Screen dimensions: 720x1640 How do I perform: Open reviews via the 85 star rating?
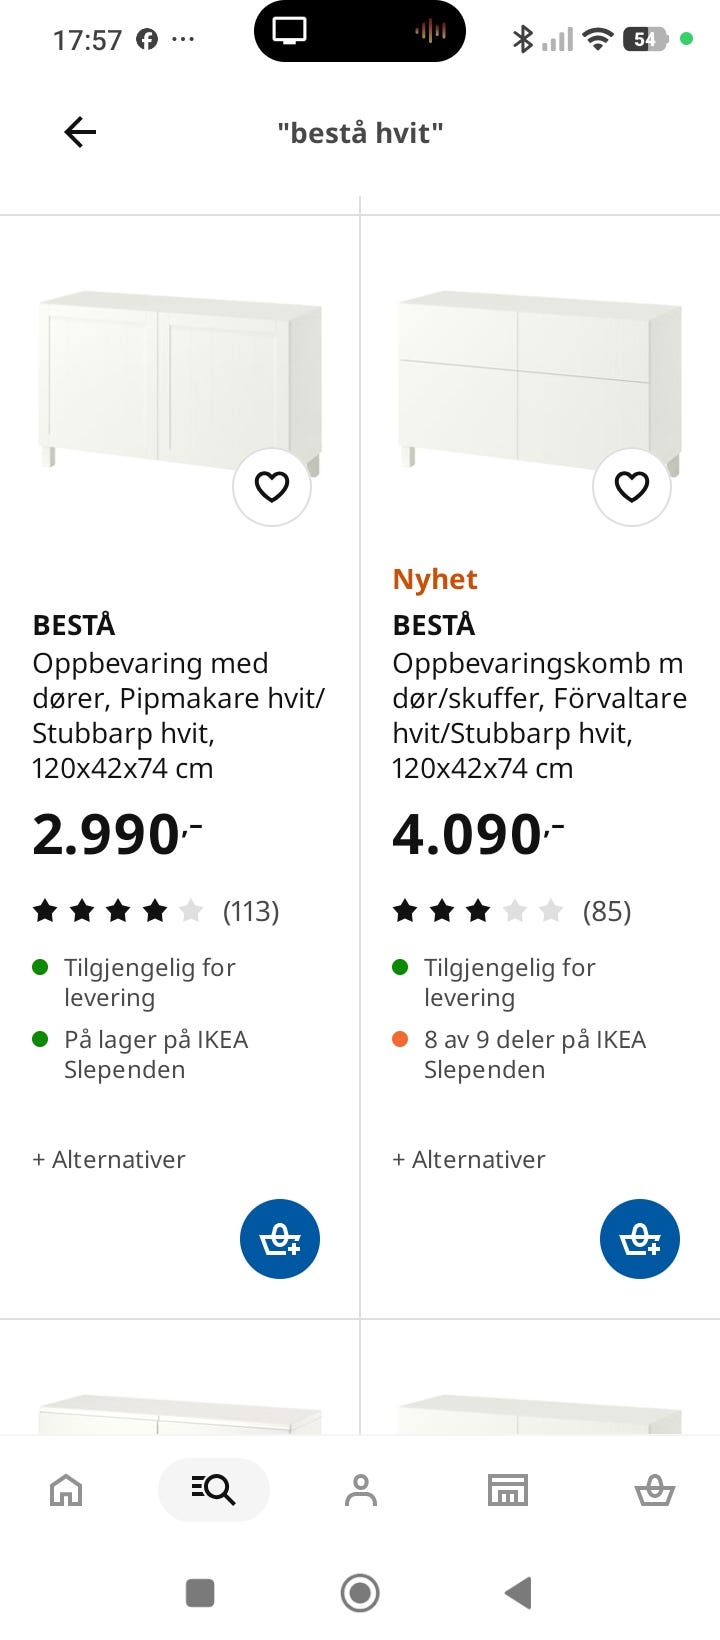point(512,911)
